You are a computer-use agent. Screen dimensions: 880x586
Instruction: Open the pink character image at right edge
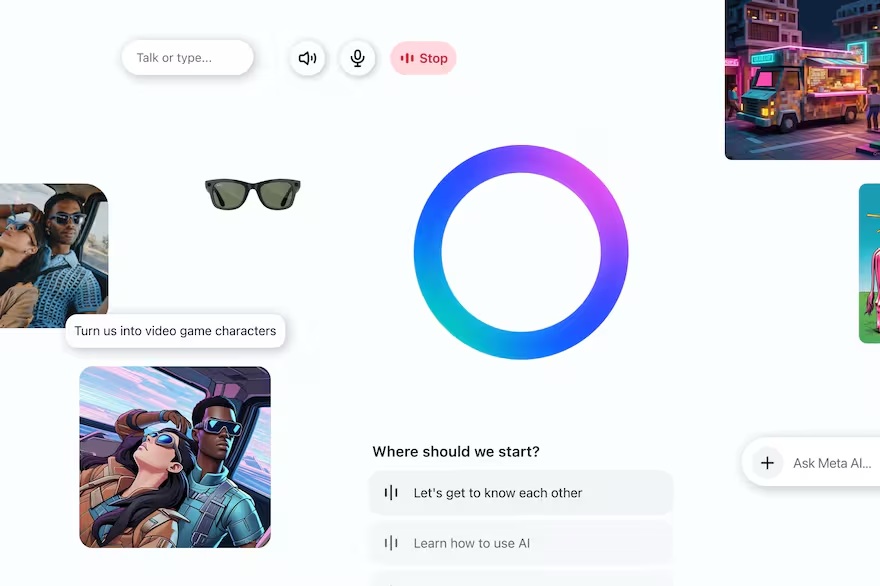[869, 263]
